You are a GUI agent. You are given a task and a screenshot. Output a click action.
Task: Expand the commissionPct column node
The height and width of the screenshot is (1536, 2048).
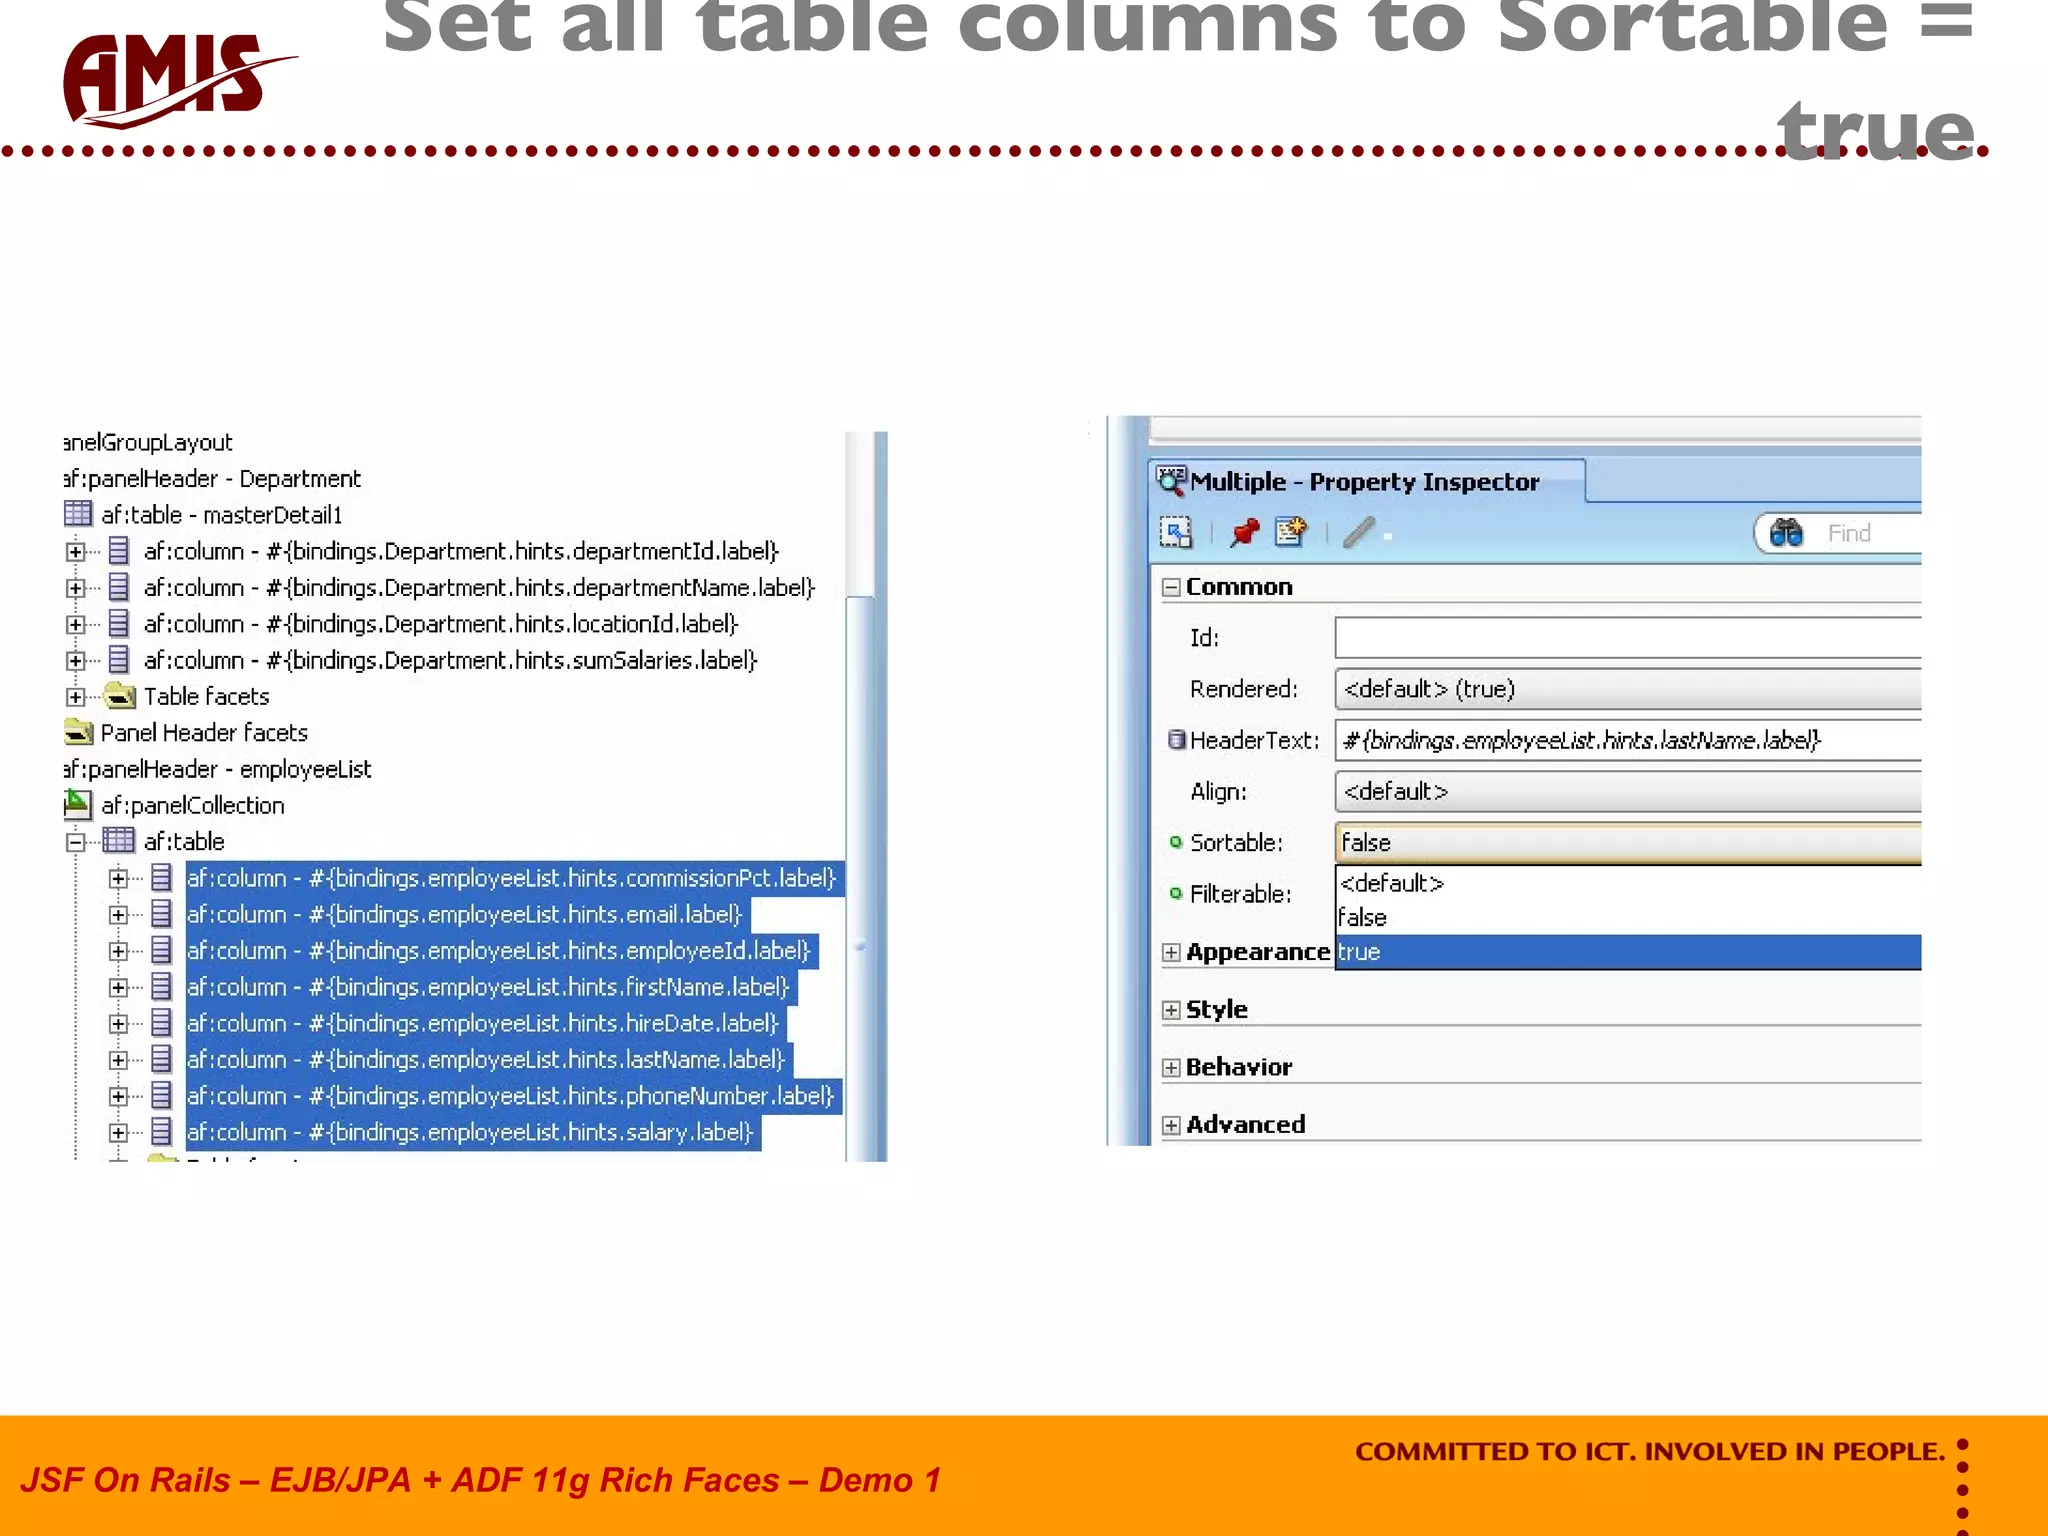[x=118, y=879]
